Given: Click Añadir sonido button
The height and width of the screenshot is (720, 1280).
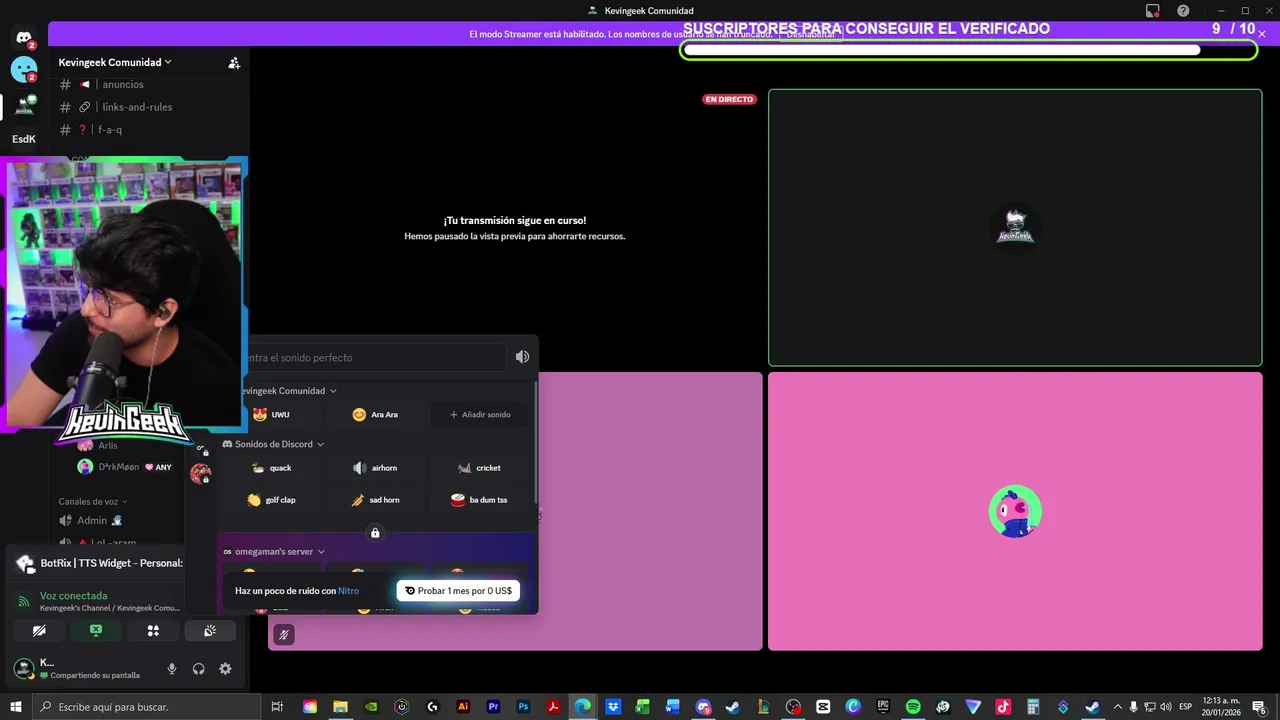Looking at the screenshot, I should click(x=479, y=414).
